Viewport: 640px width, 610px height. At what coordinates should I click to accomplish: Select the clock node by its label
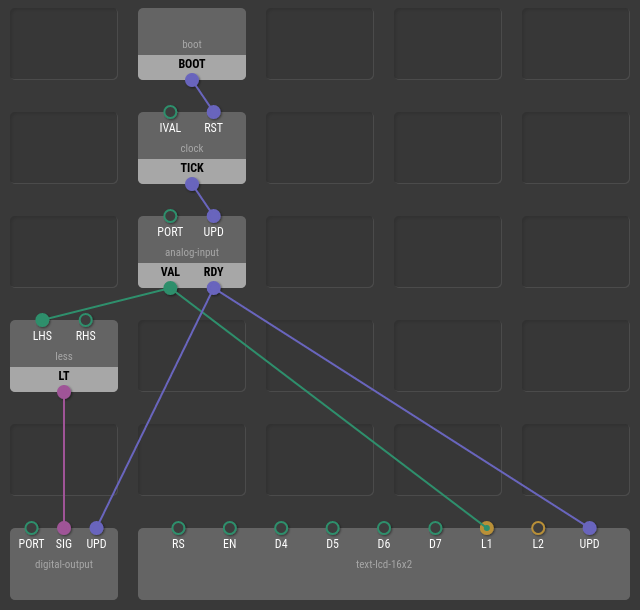(x=192, y=148)
